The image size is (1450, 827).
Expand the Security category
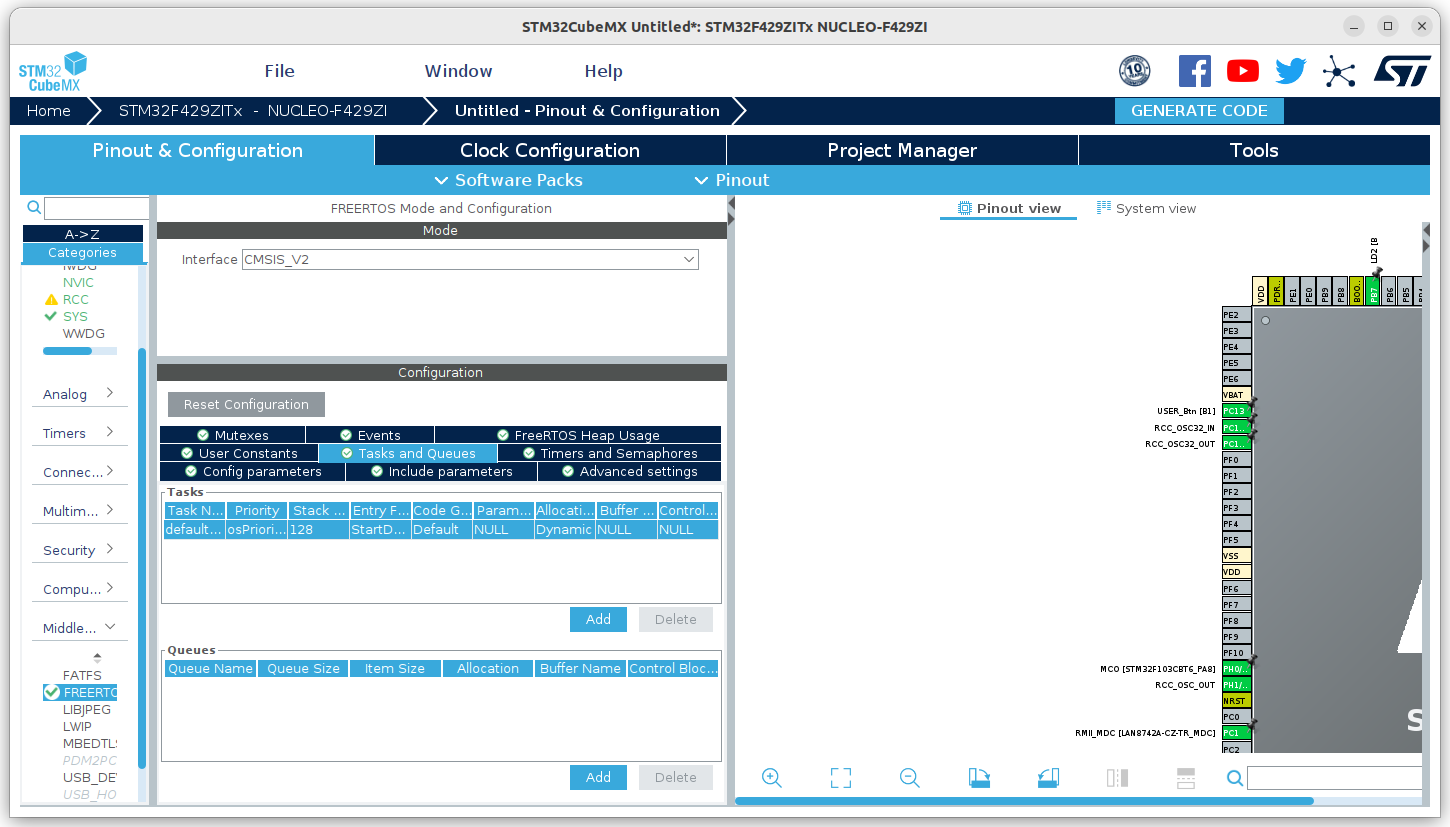(79, 550)
